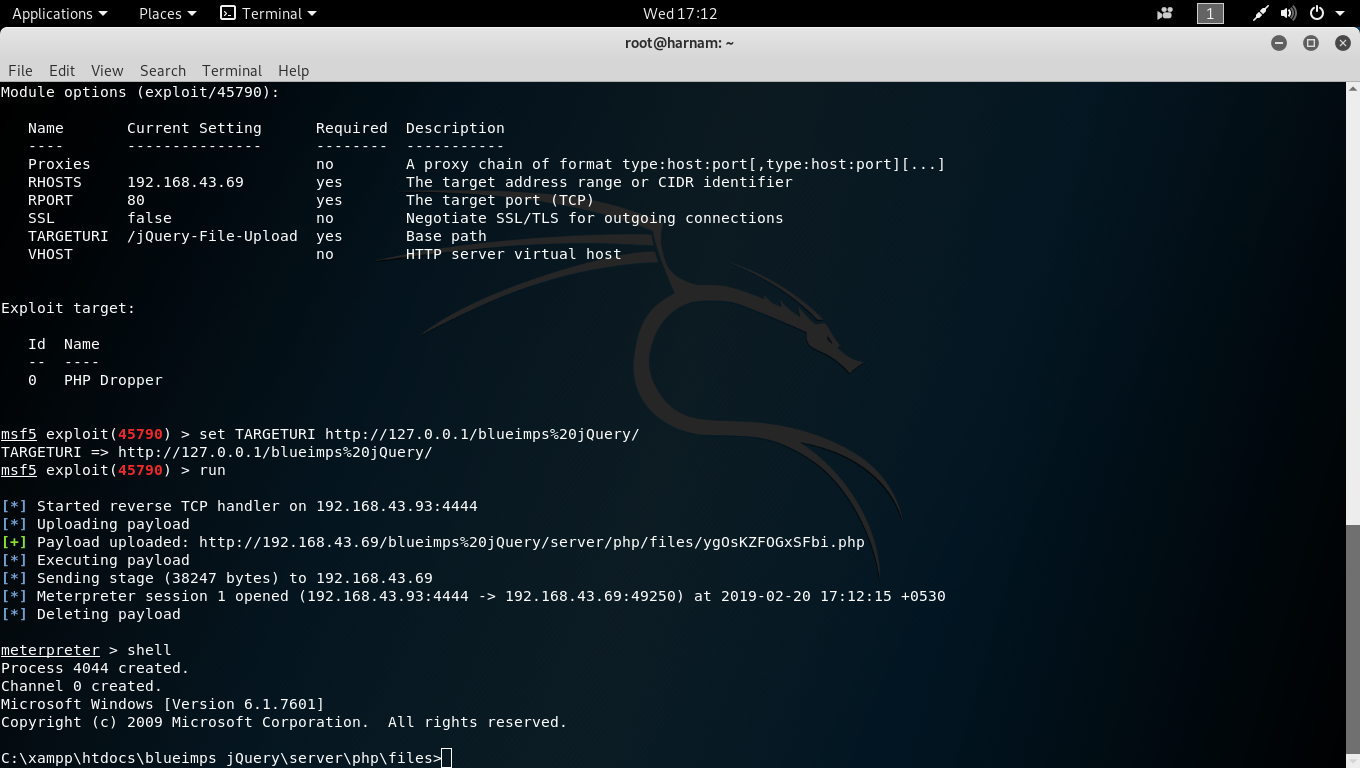
Task: Open the Search menu
Action: click(163, 70)
